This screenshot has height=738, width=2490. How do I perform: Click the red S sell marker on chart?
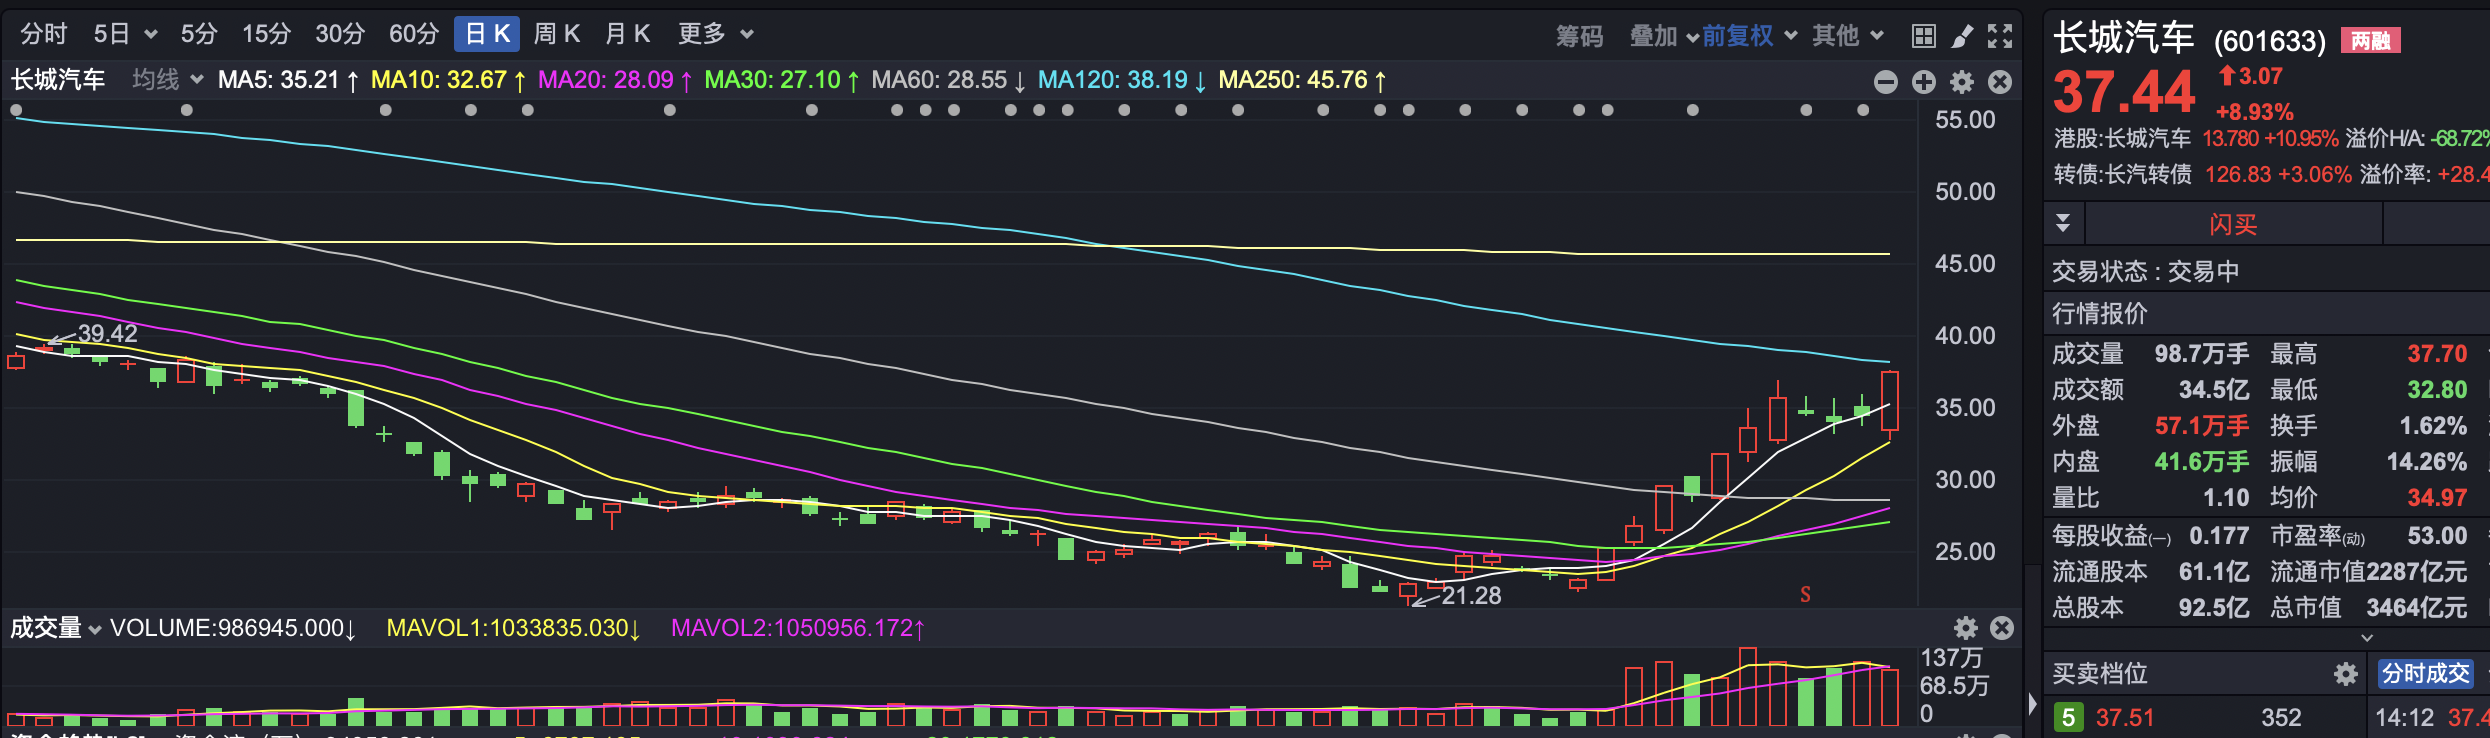[1805, 594]
